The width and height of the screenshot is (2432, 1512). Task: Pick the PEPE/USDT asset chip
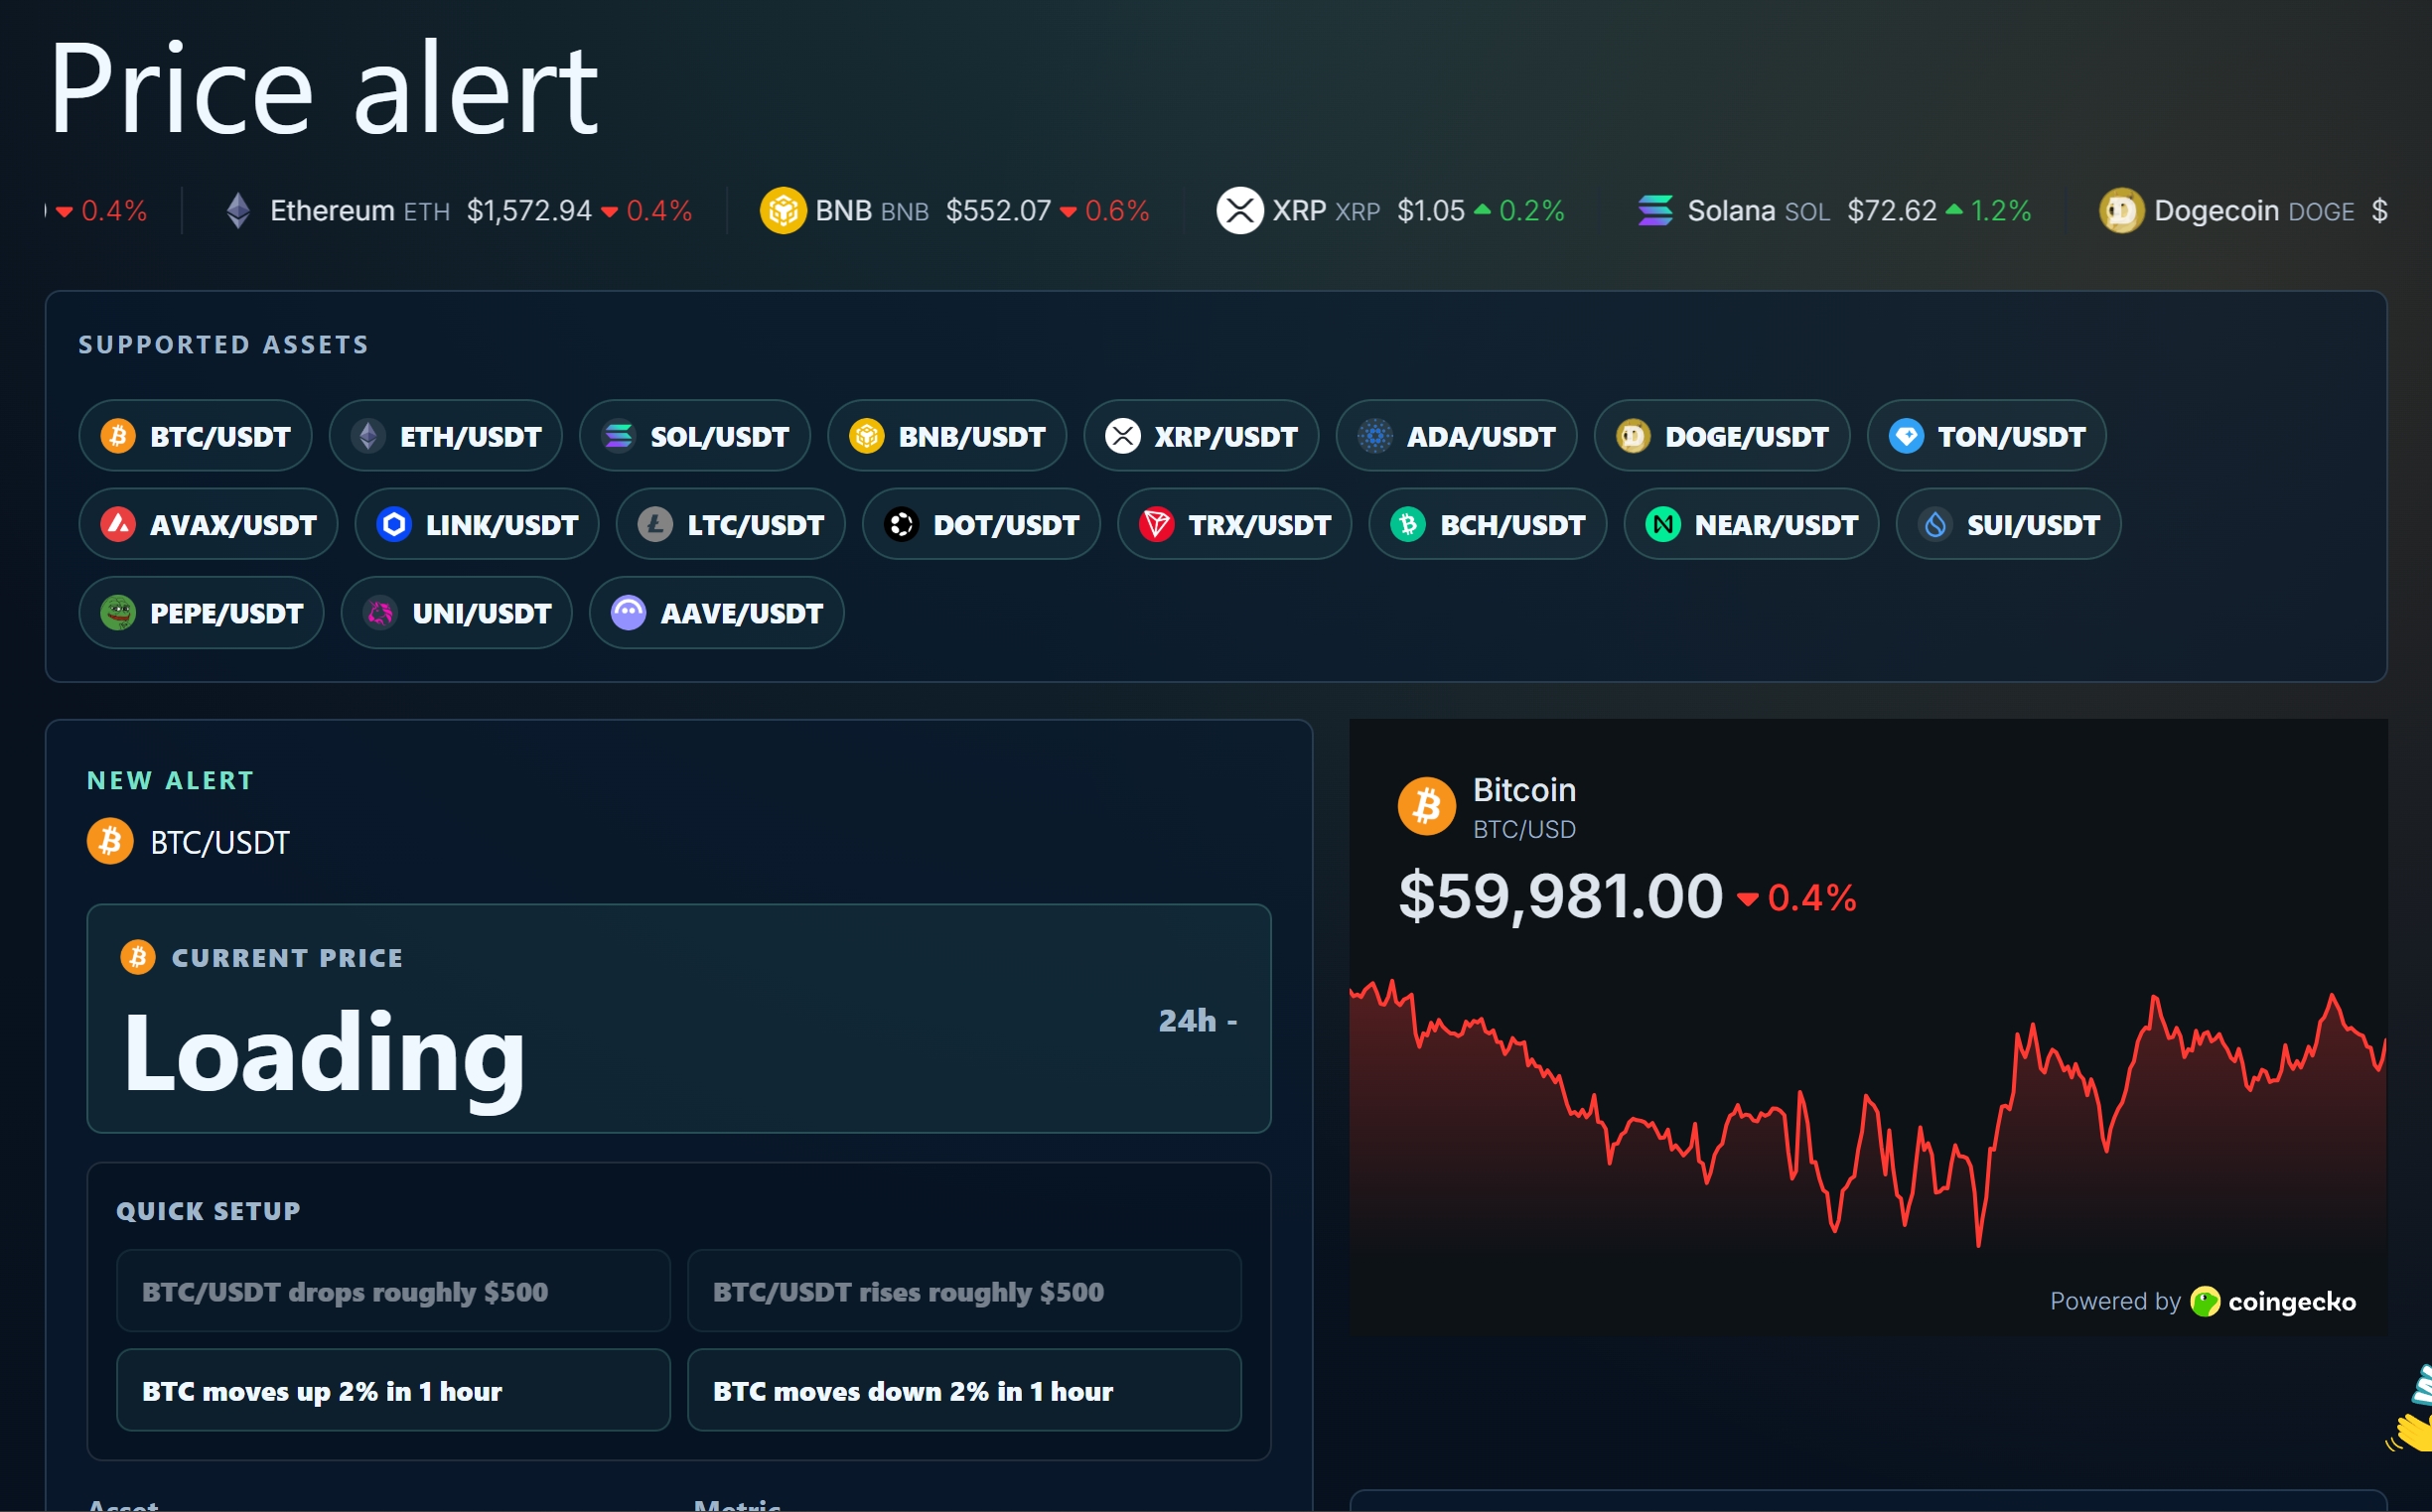click(x=202, y=613)
